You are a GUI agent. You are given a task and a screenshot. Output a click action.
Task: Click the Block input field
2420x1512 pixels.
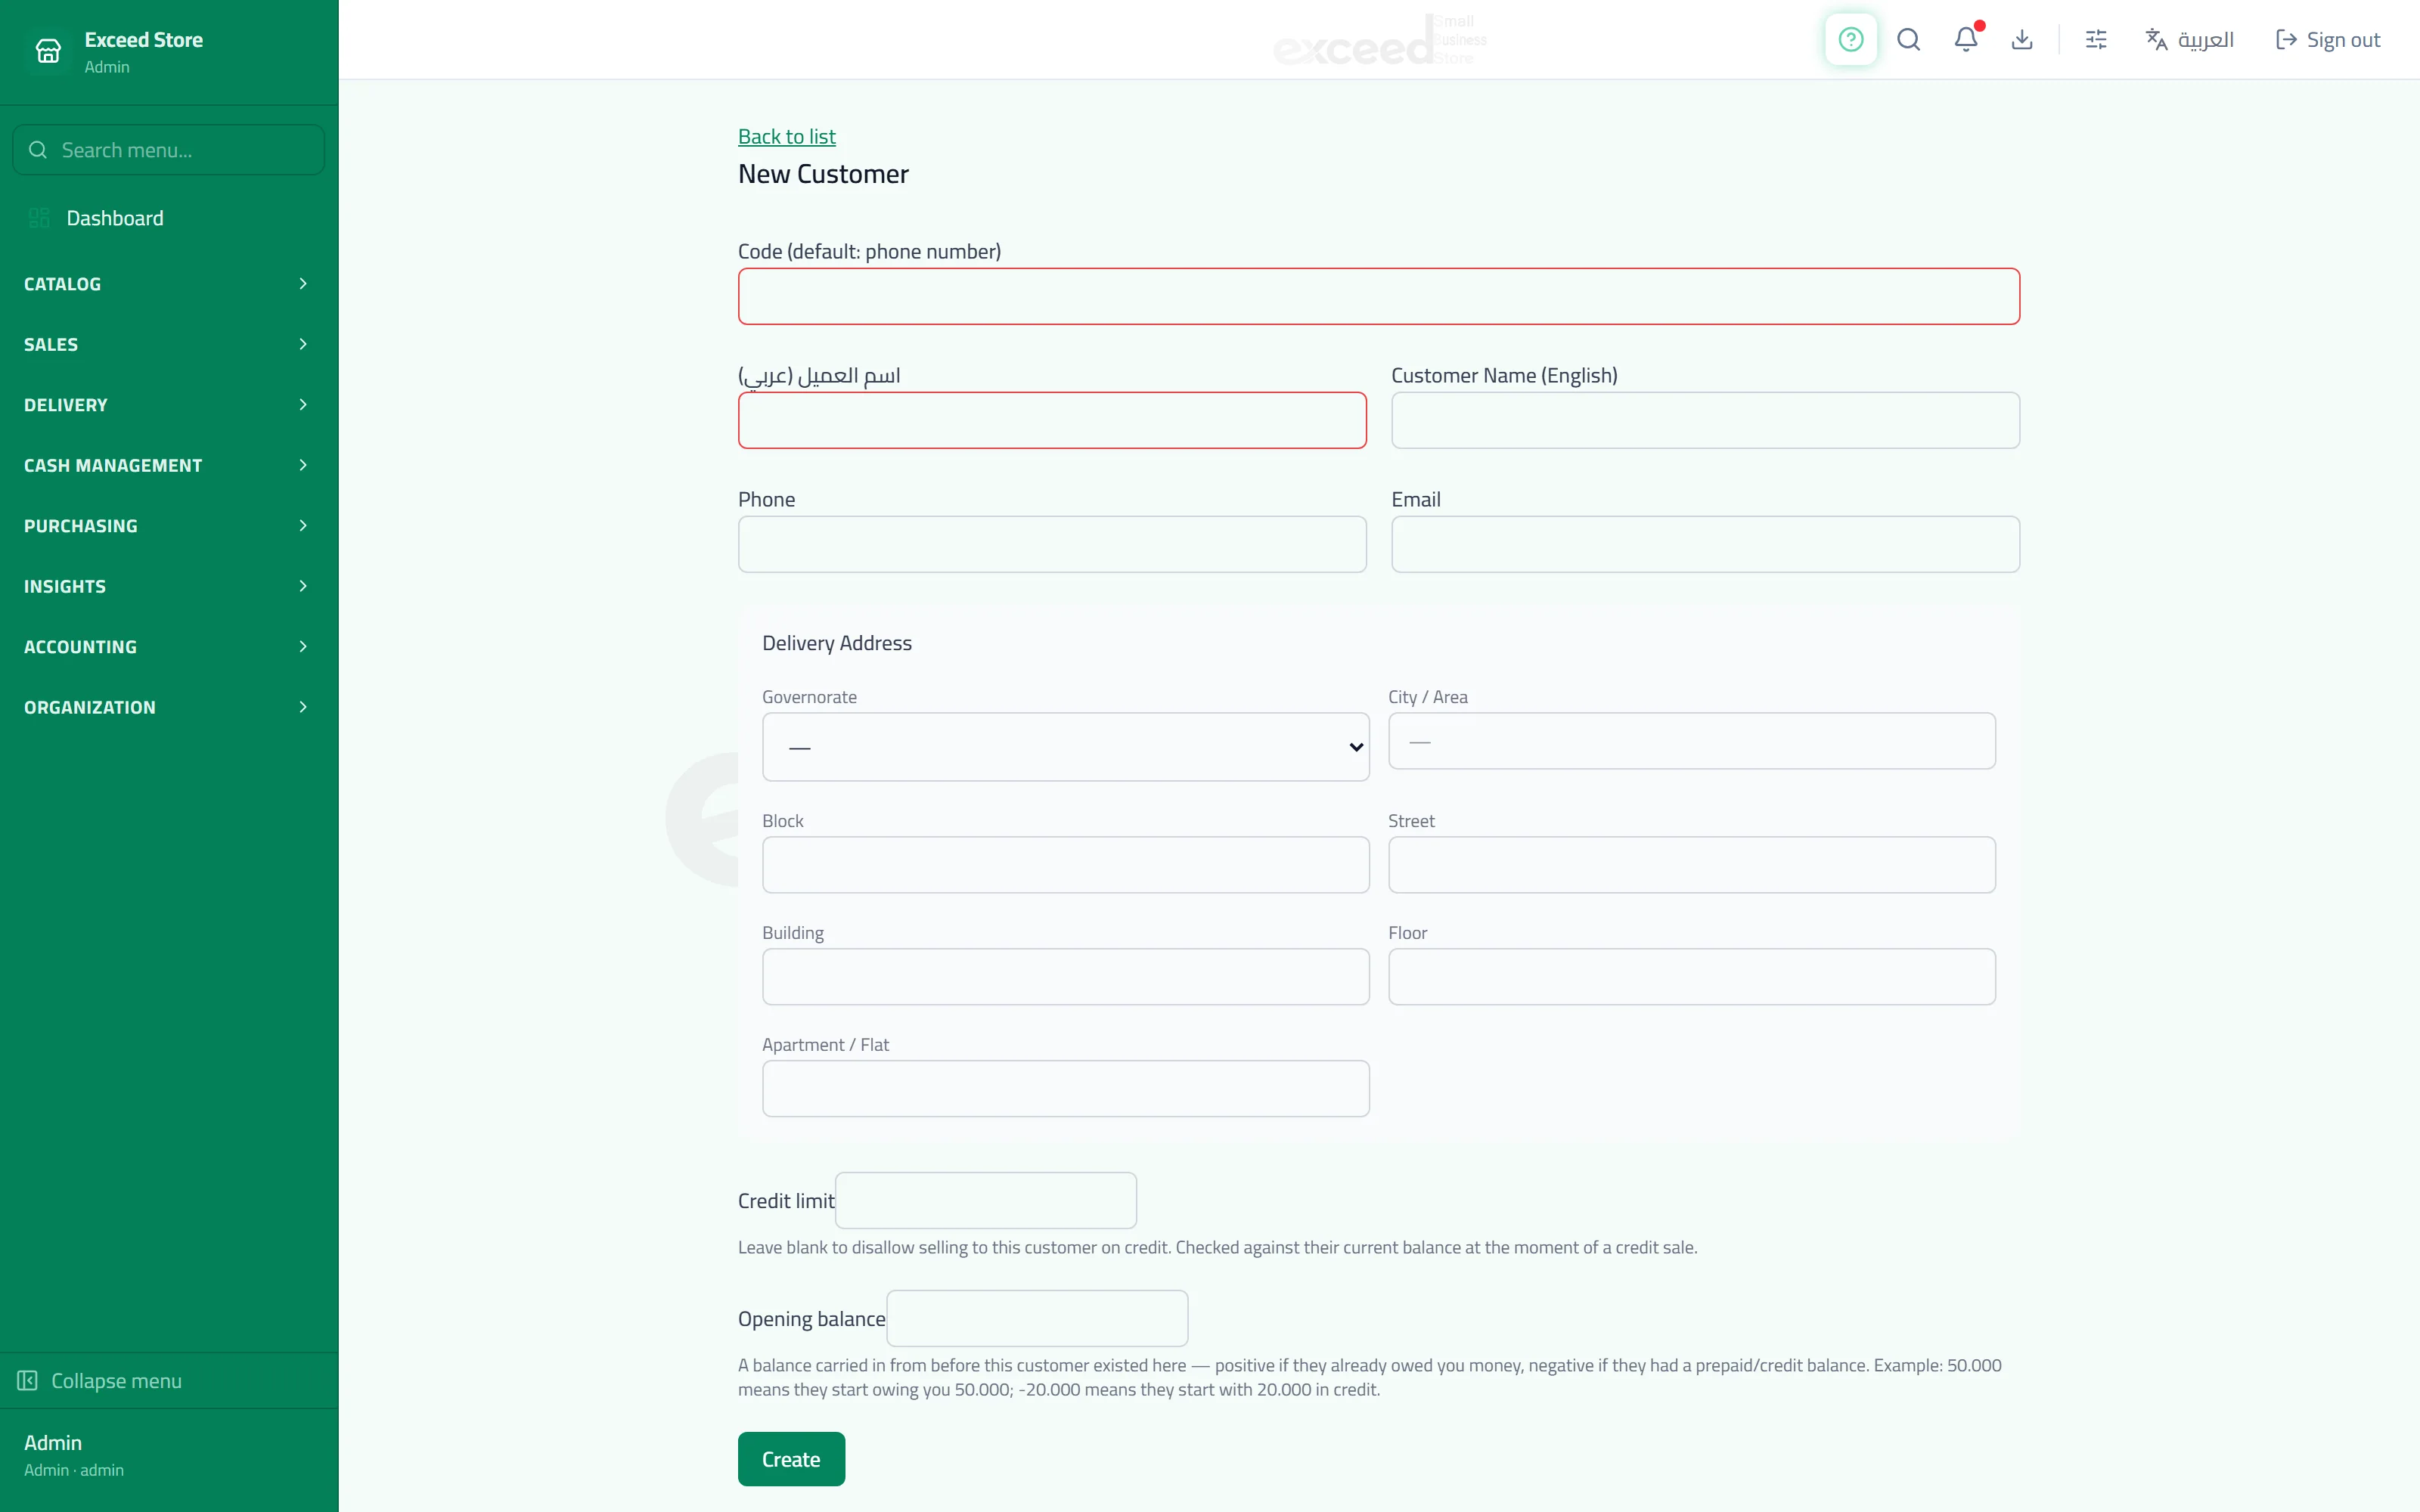(x=1065, y=865)
